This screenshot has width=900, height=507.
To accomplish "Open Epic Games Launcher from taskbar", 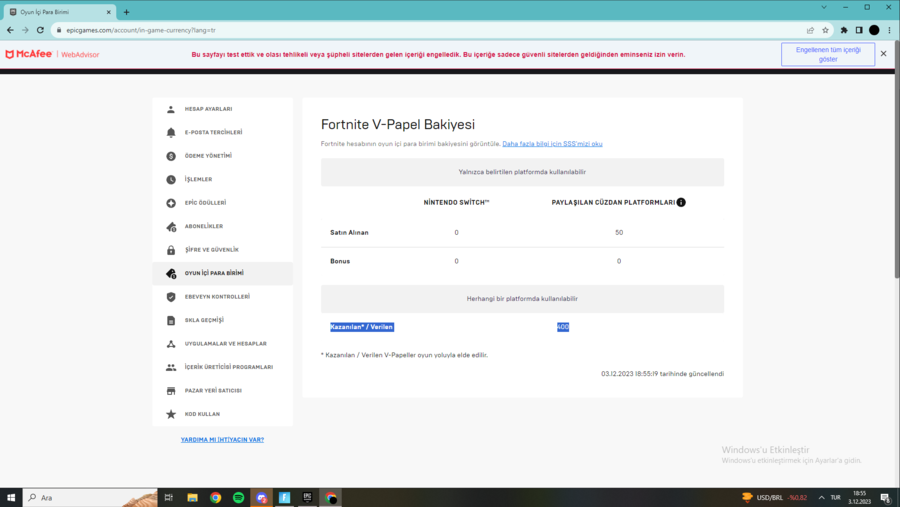I will pos(308,497).
